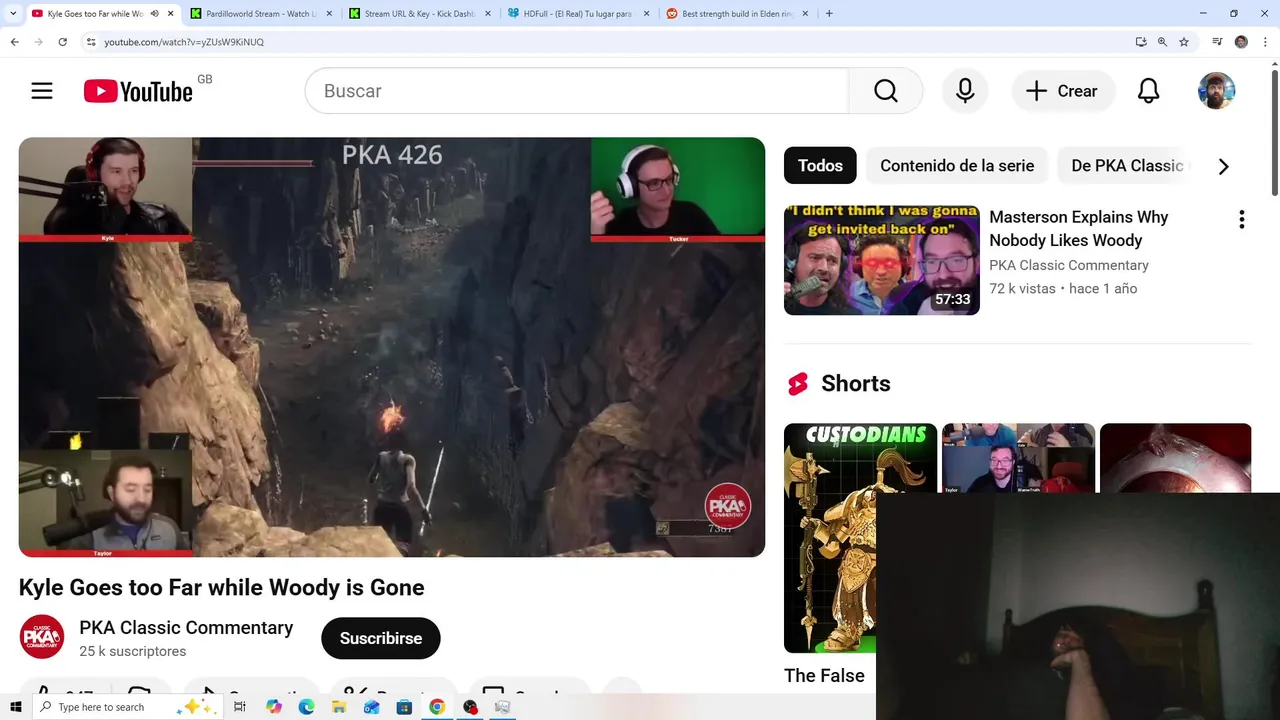Open a new browser tab
The height and width of the screenshot is (720, 1280).
(x=829, y=14)
